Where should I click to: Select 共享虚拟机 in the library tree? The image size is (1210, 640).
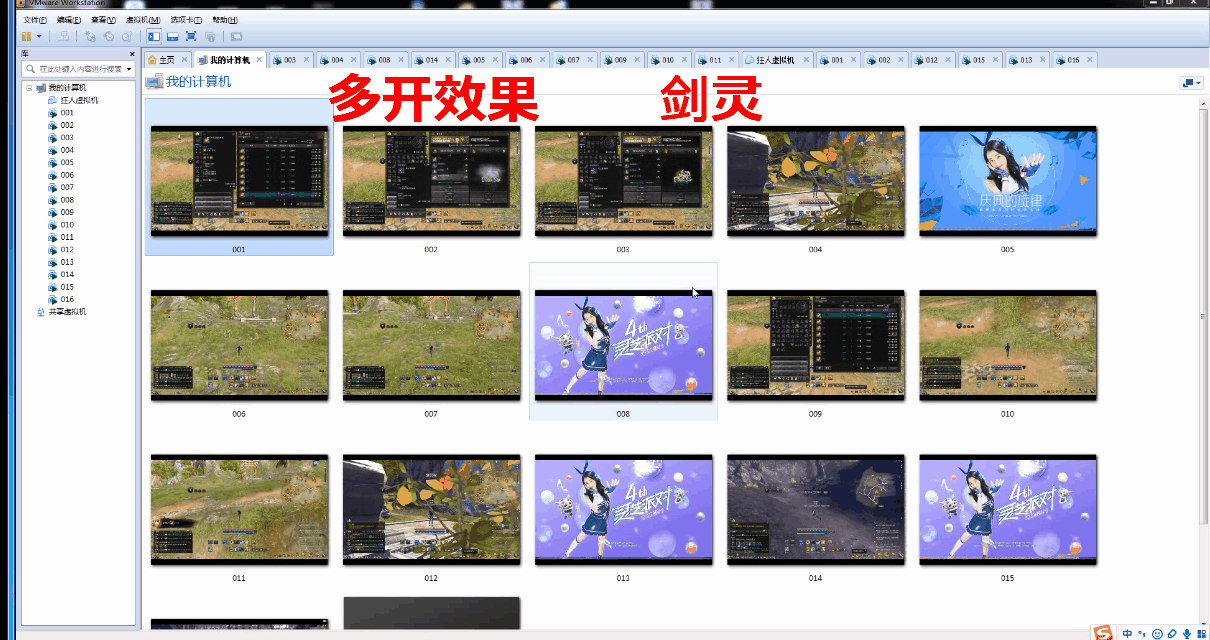(67, 312)
